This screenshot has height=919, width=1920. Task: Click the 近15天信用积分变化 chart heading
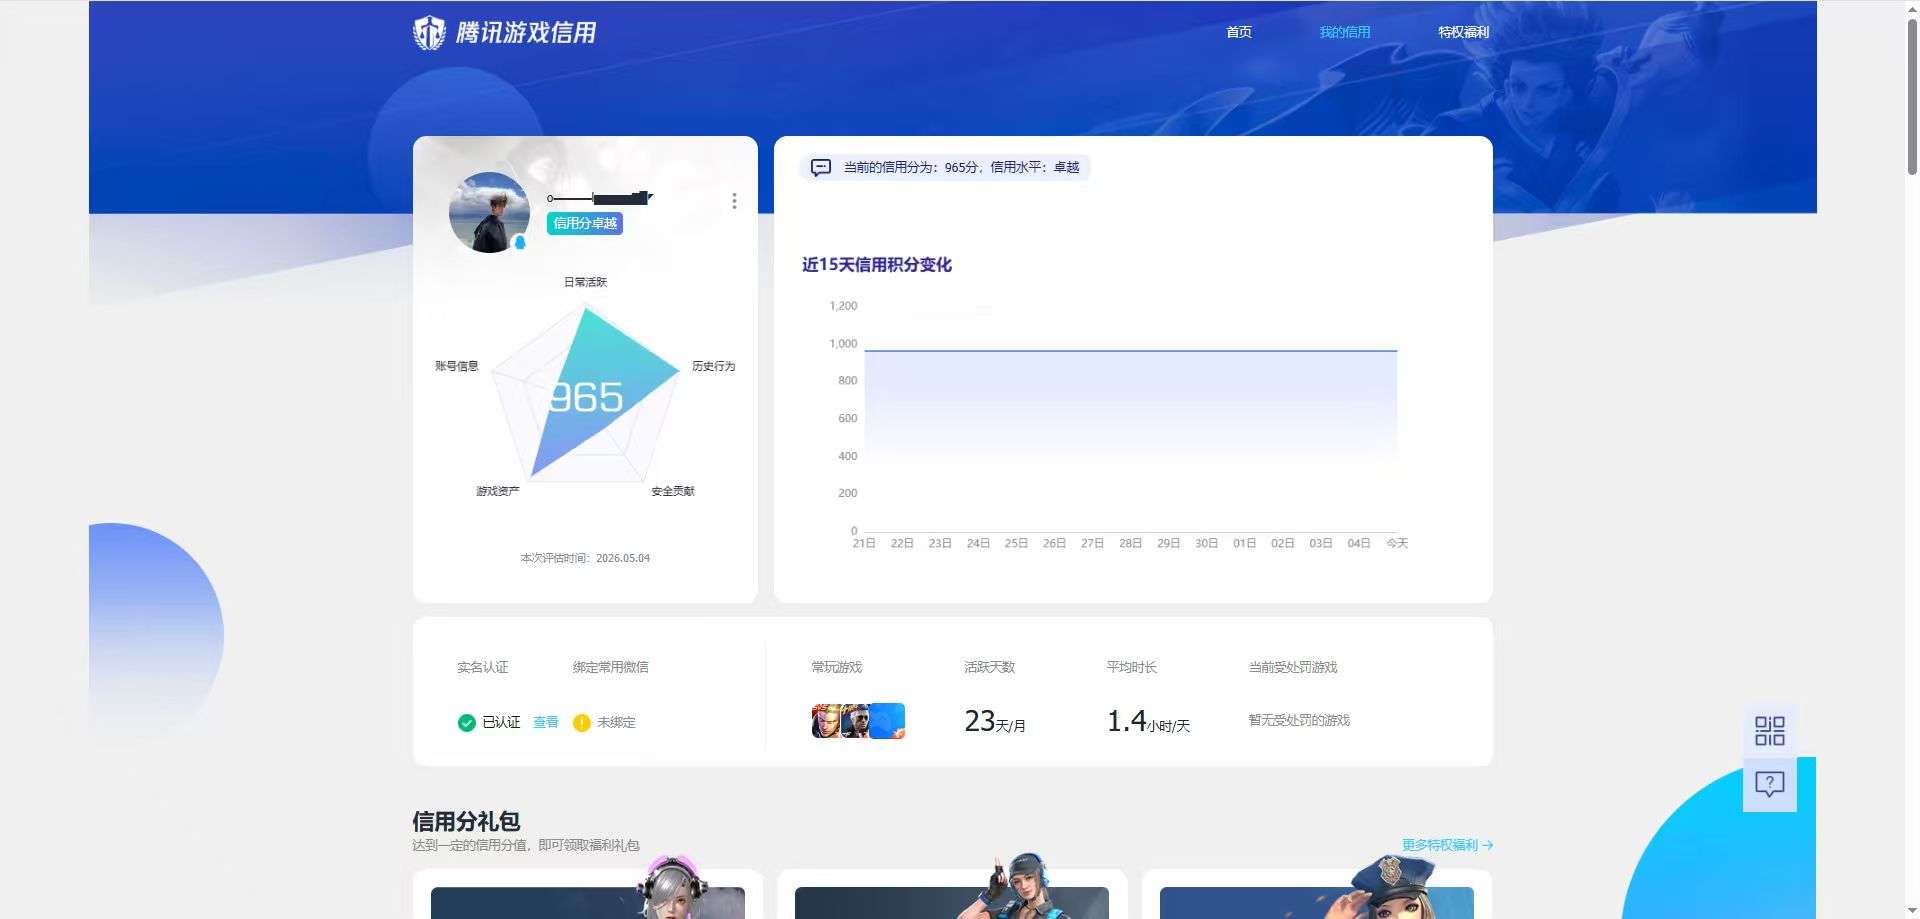click(x=876, y=265)
